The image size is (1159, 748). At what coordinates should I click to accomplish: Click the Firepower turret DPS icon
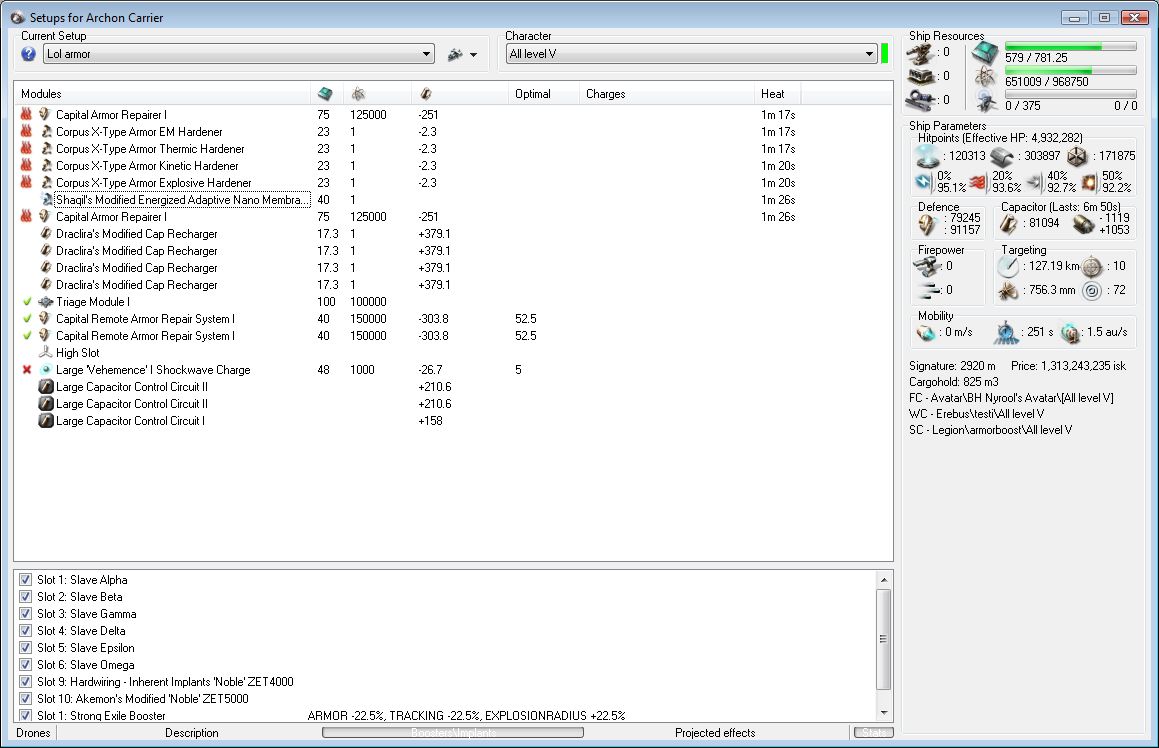tap(928, 267)
